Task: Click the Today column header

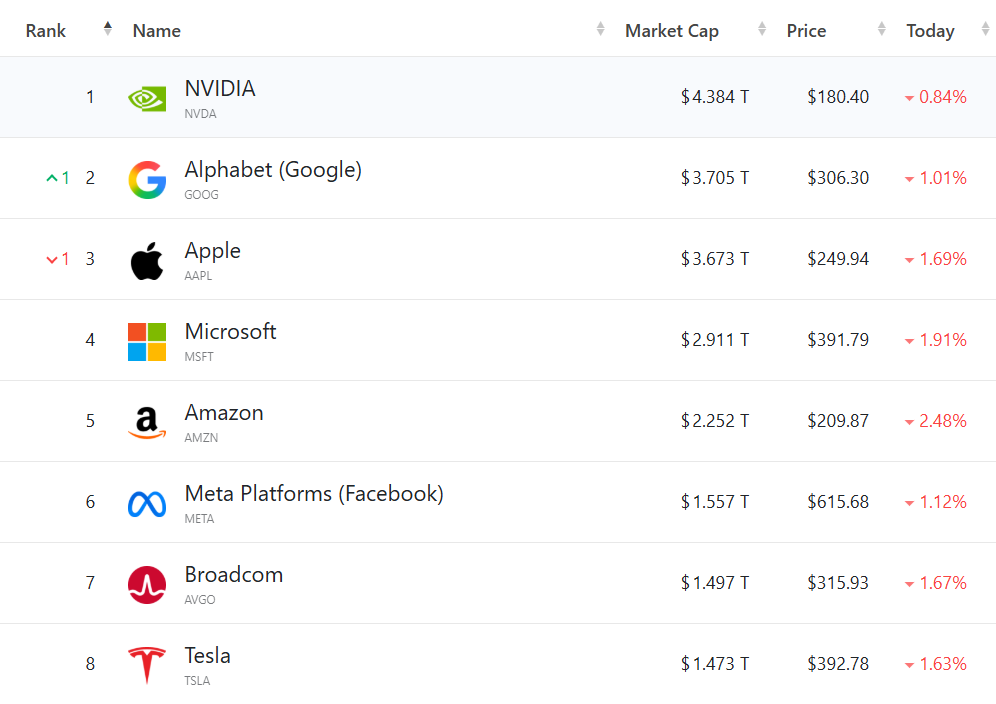Action: pyautogui.click(x=930, y=31)
